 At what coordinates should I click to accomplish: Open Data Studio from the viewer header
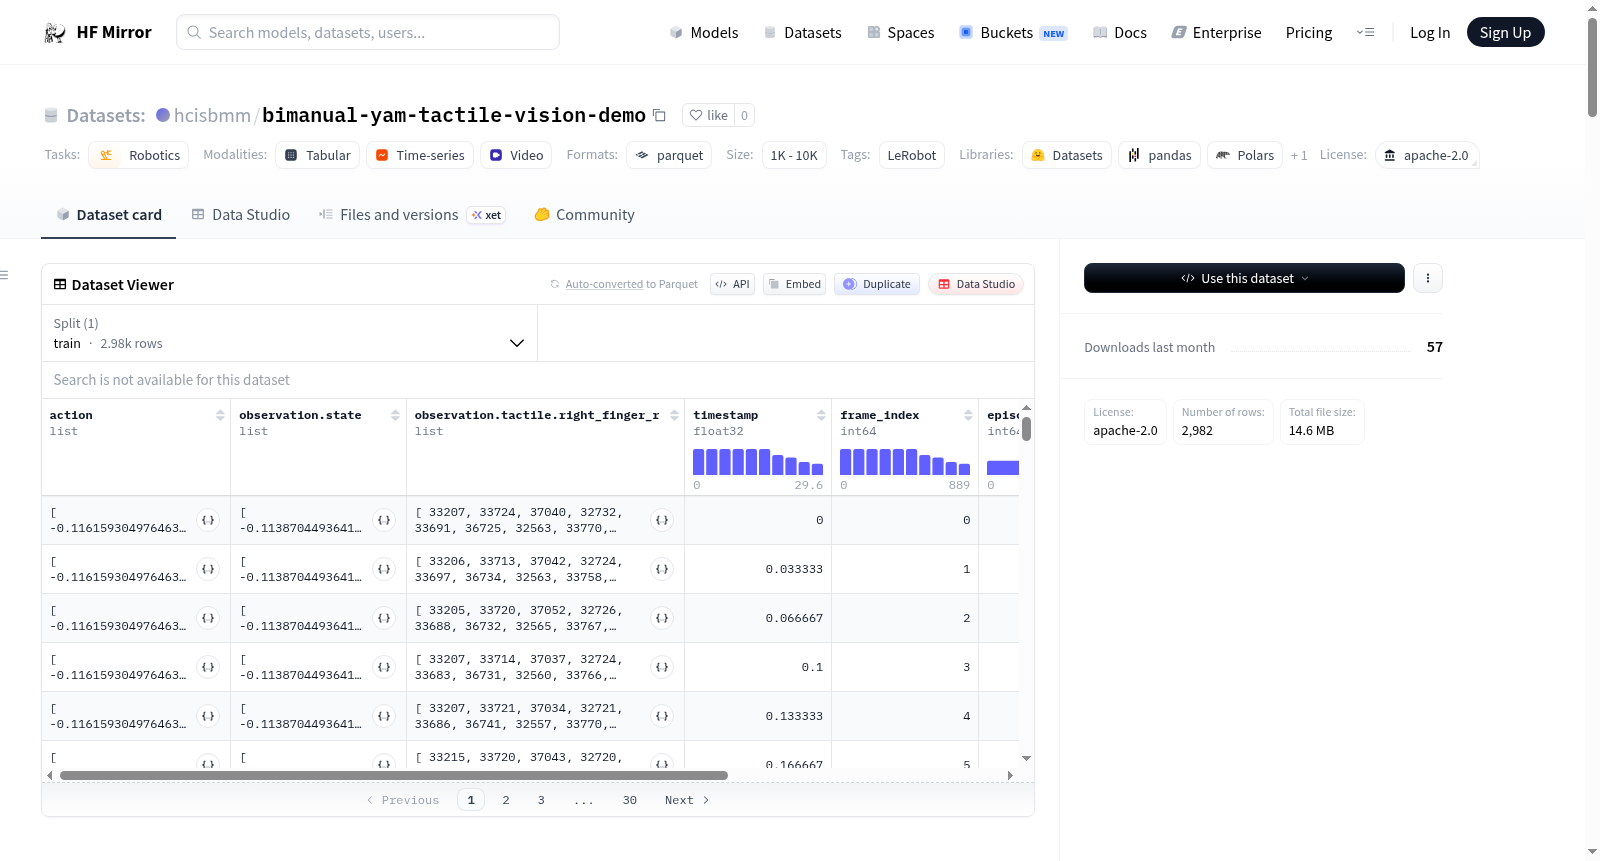[x=976, y=284]
